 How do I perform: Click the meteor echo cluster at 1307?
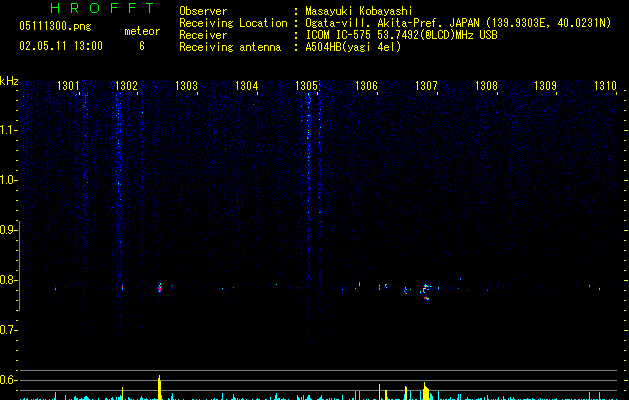(426, 292)
